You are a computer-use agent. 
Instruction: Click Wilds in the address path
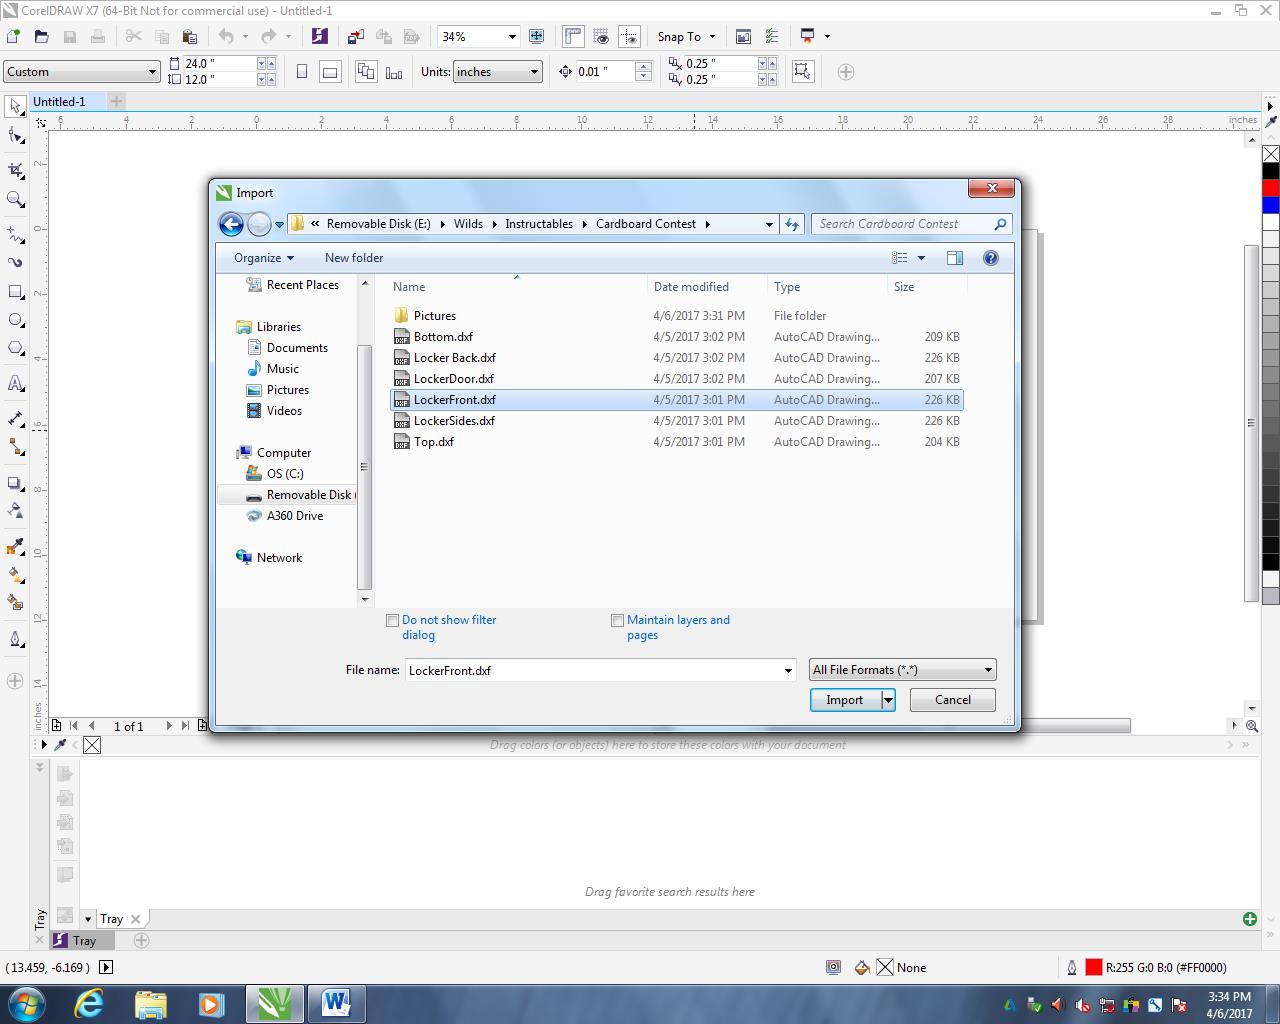(468, 224)
